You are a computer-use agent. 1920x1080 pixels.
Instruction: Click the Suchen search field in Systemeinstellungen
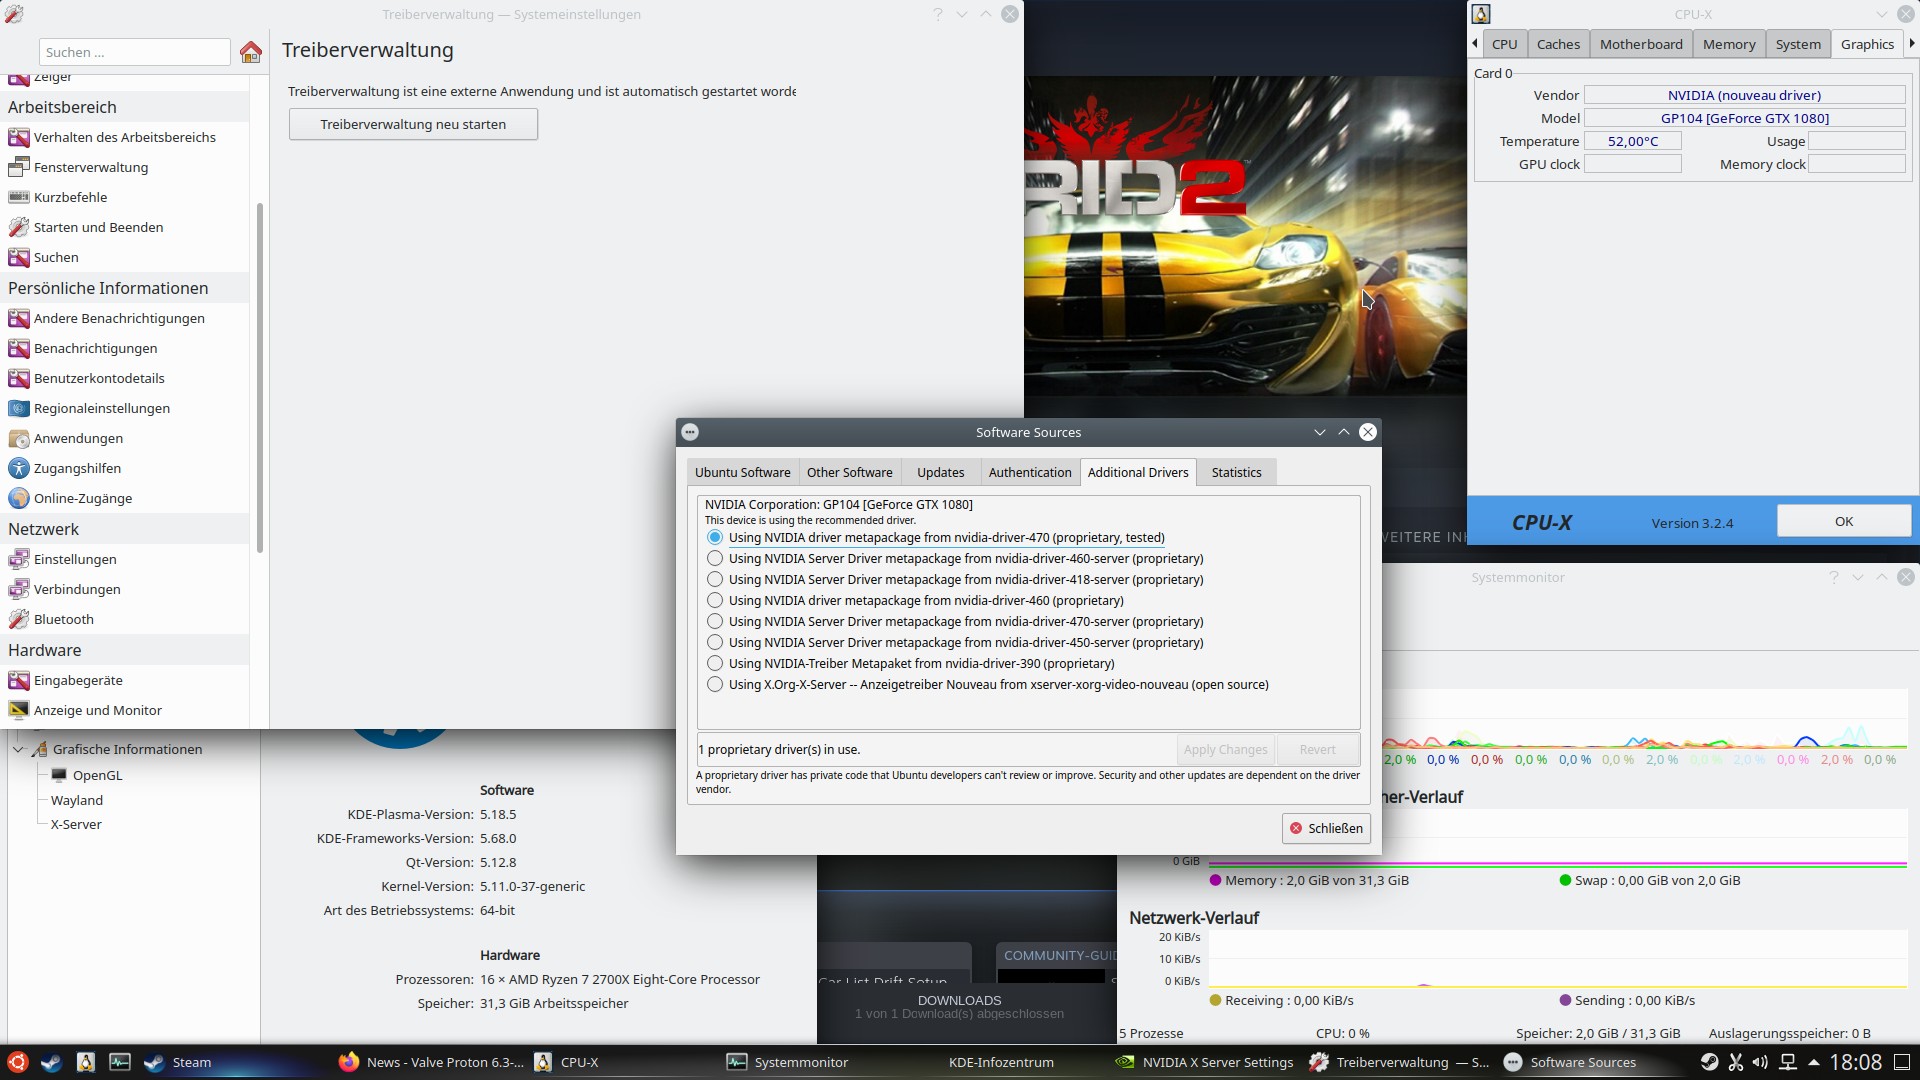pos(135,52)
